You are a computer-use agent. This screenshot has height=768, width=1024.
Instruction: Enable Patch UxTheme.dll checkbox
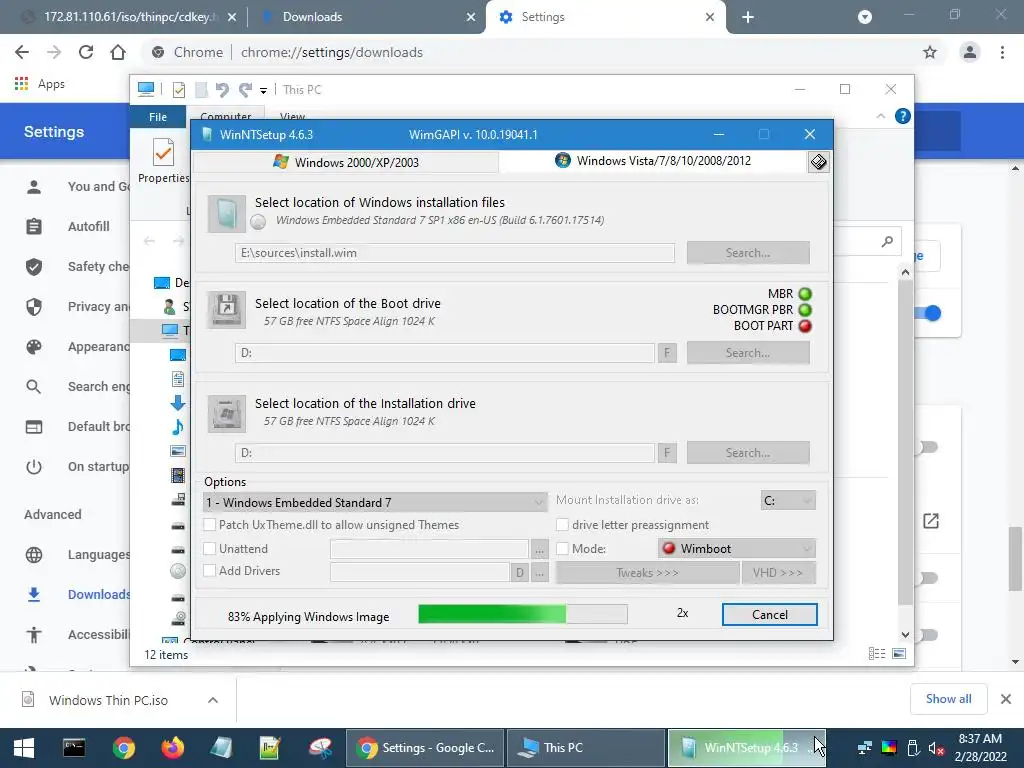coord(210,524)
